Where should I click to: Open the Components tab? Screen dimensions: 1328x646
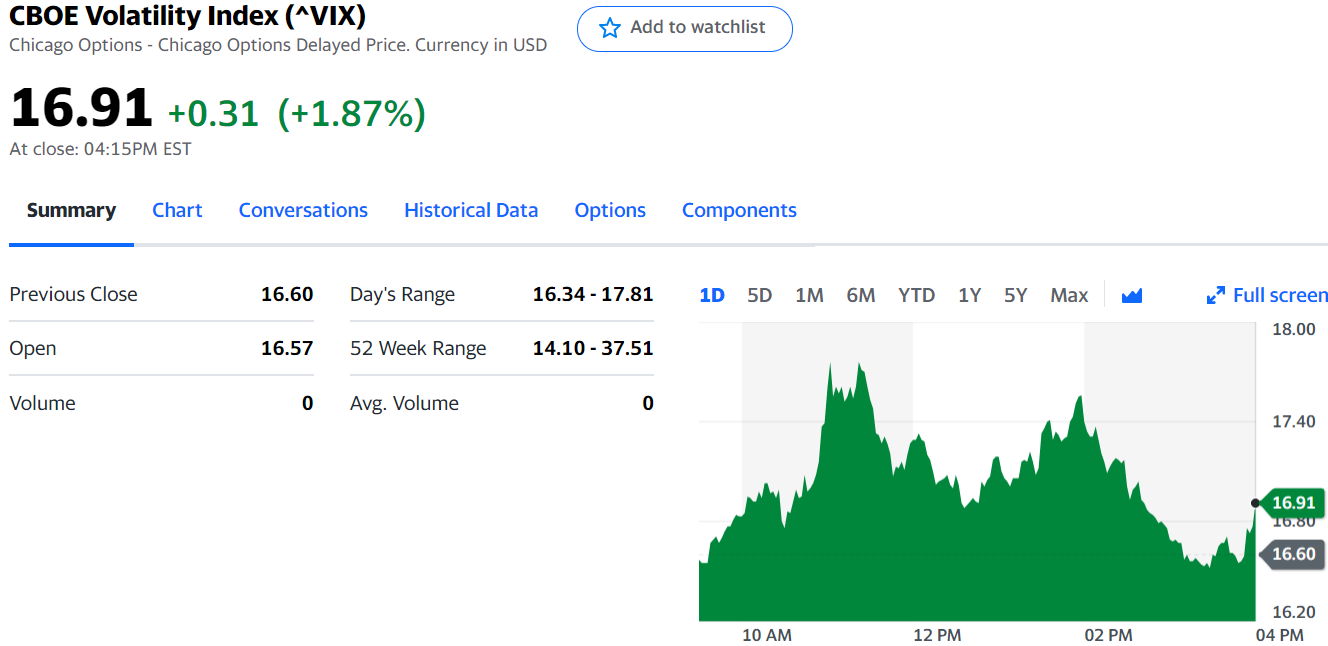pos(739,210)
